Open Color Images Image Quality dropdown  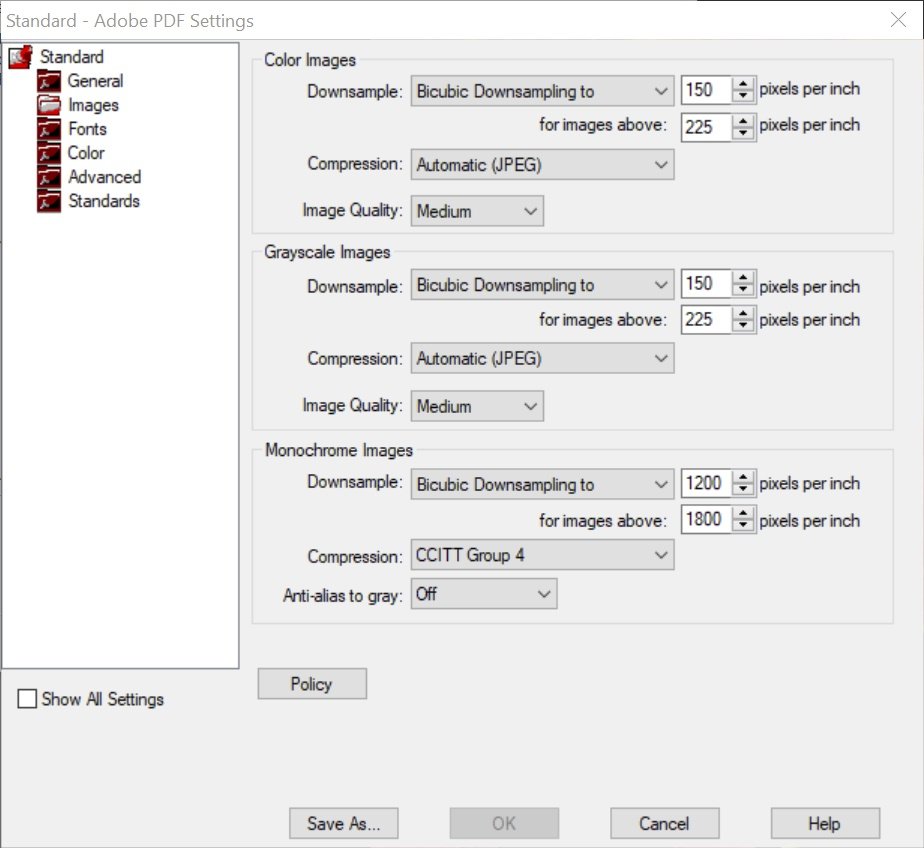pyautogui.click(x=477, y=211)
